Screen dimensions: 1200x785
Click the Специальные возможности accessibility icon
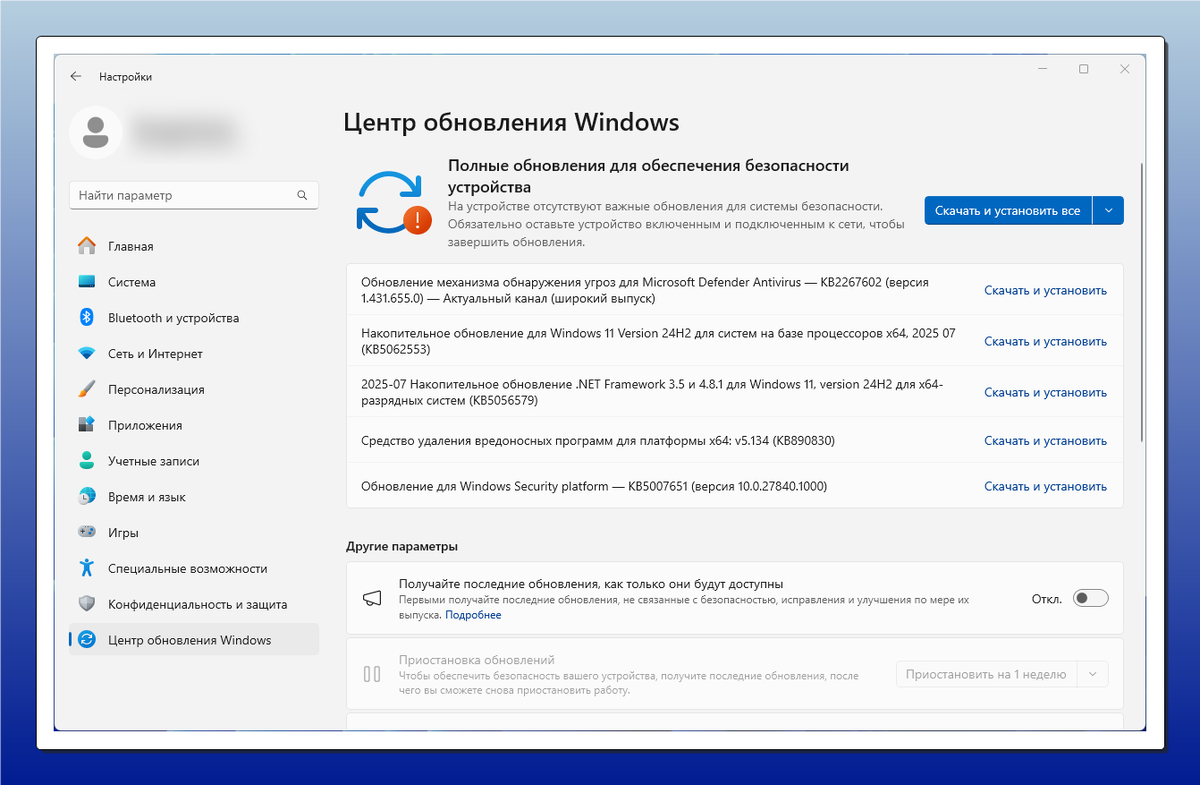87,568
